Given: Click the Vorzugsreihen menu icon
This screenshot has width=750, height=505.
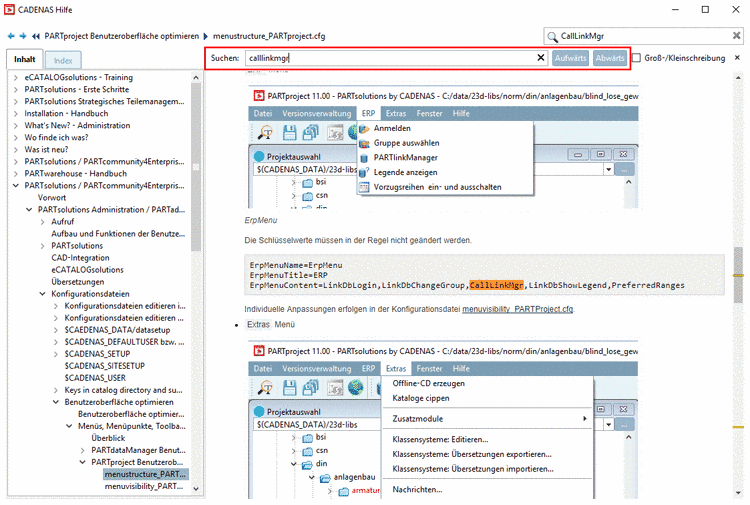Looking at the screenshot, I should click(x=364, y=187).
